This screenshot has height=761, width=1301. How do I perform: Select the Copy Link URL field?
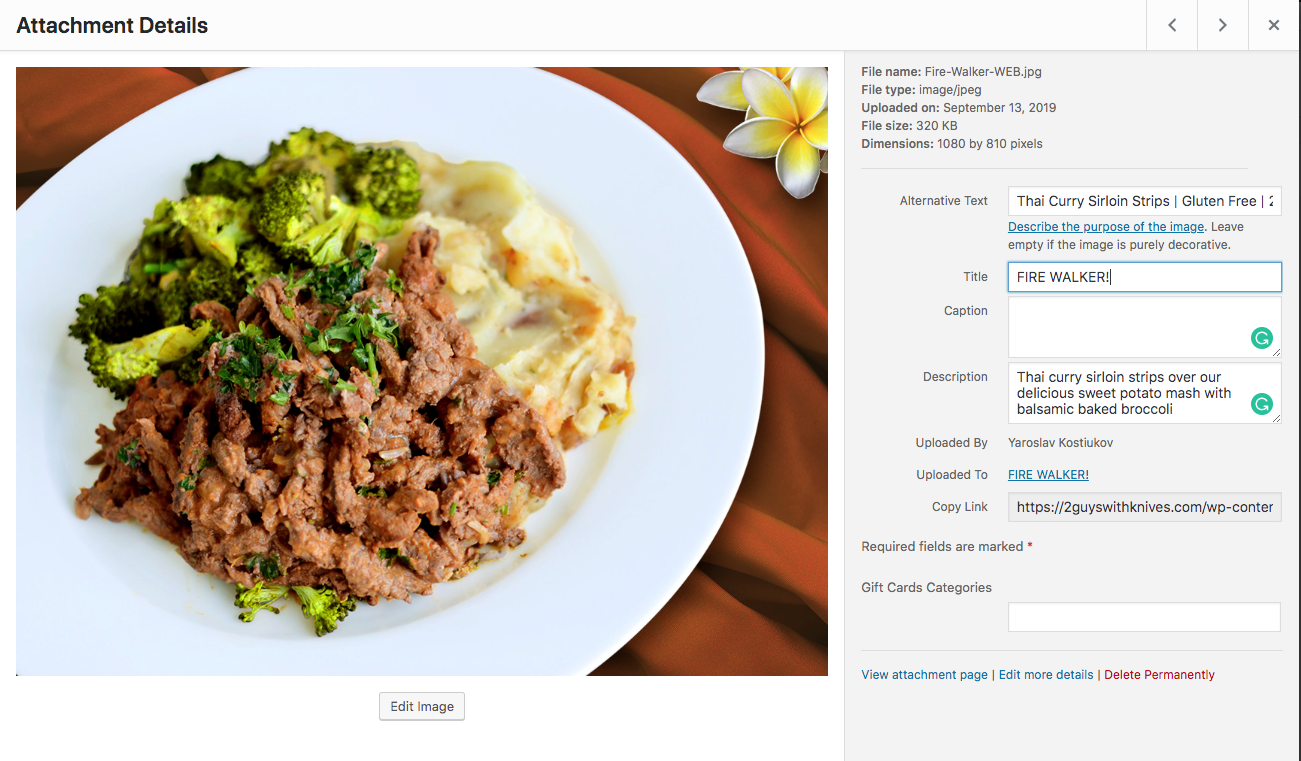click(x=1144, y=507)
